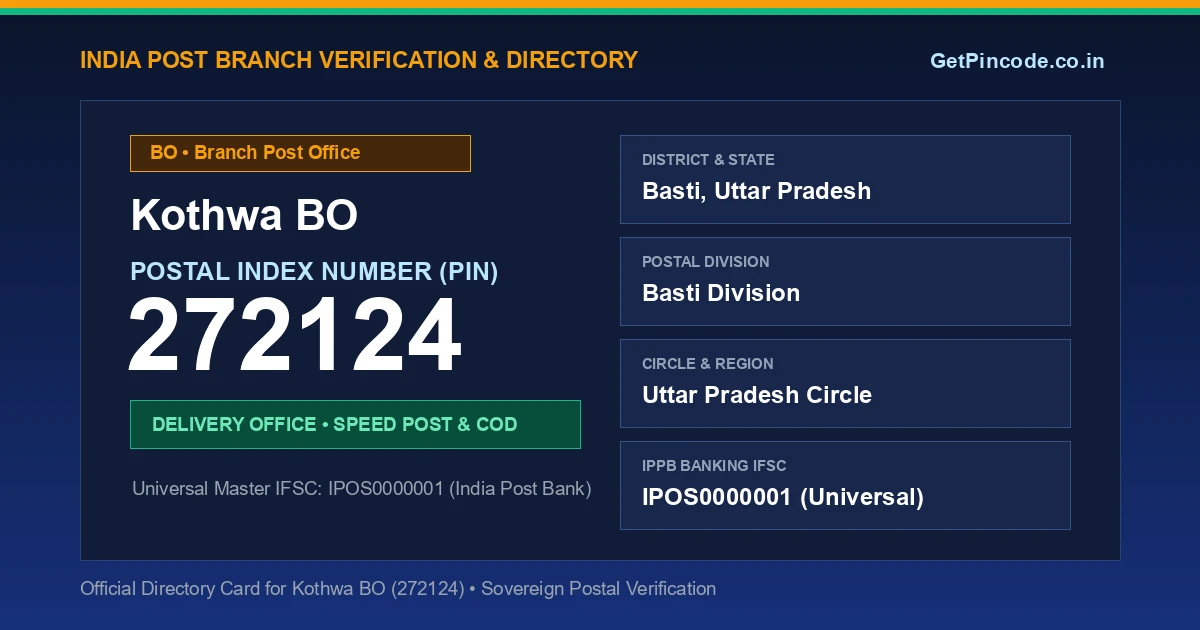Click the District & State label
The width and height of the screenshot is (1200, 630).
[x=708, y=160]
